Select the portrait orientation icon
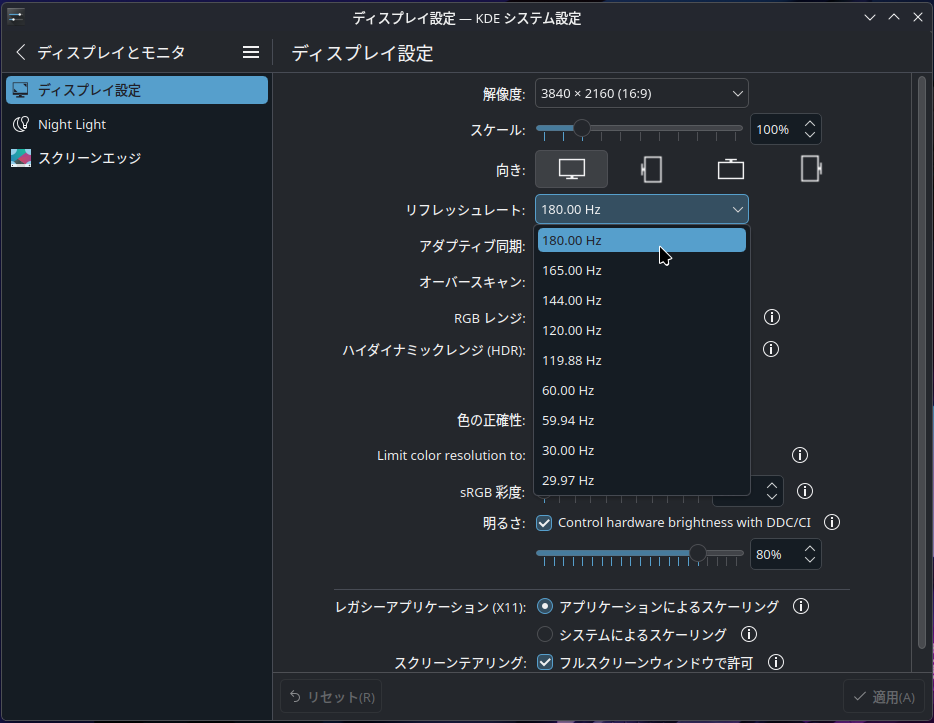Screen dimensions: 934x723 click(x=651, y=168)
